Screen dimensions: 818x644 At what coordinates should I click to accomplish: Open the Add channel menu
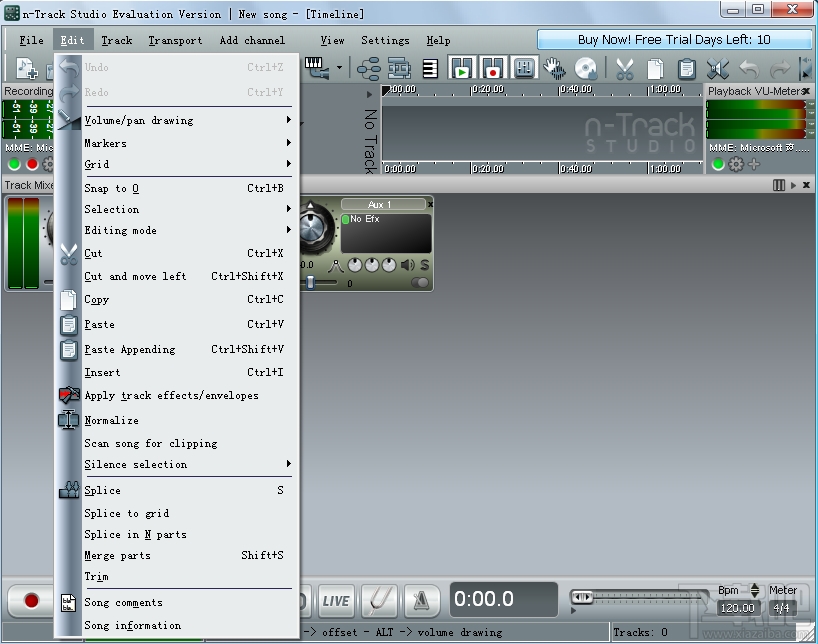252,40
